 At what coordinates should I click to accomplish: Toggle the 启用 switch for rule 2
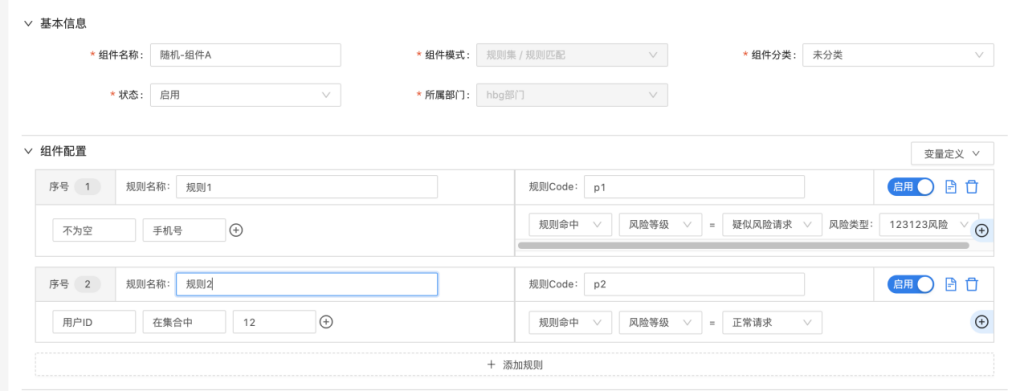coord(910,284)
